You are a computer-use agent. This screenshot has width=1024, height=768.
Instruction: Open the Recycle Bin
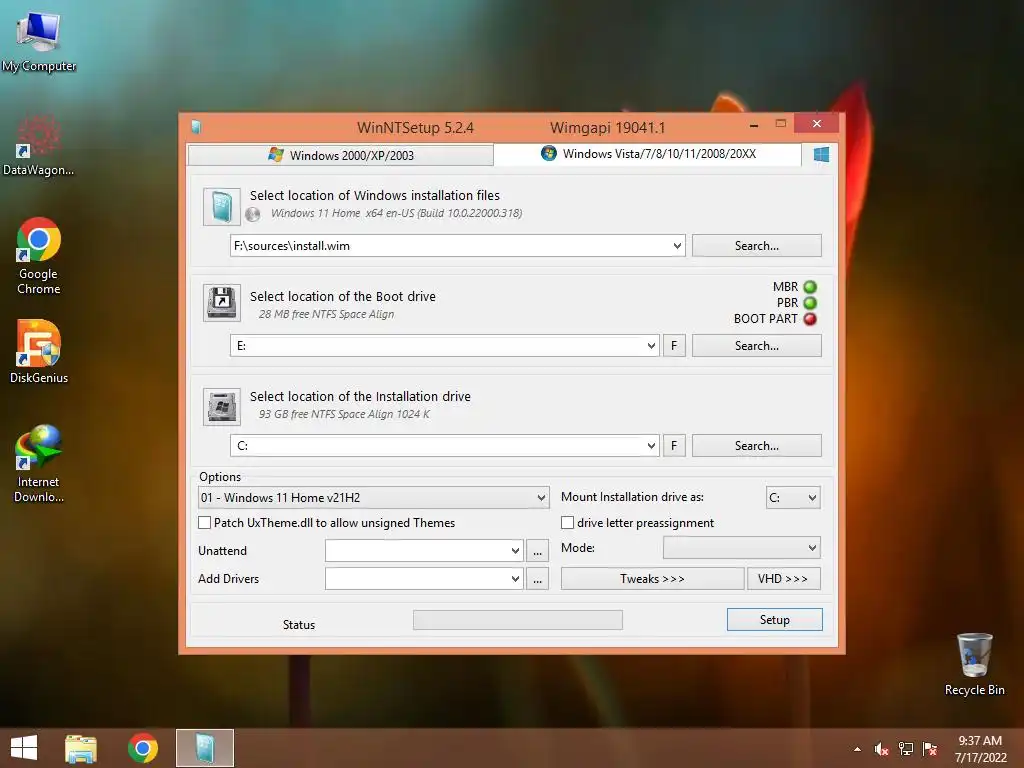(x=974, y=664)
